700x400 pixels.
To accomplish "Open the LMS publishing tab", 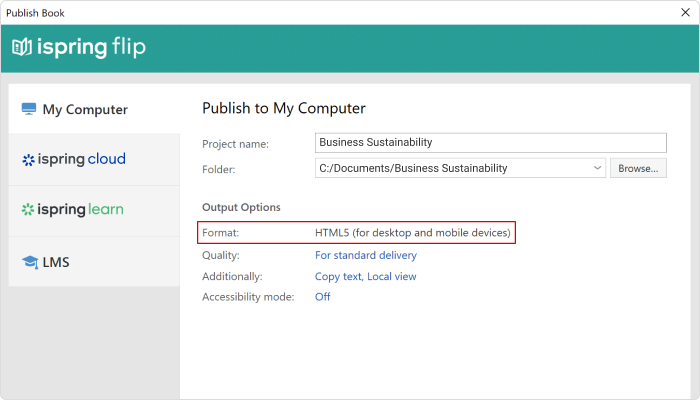I will 94,262.
